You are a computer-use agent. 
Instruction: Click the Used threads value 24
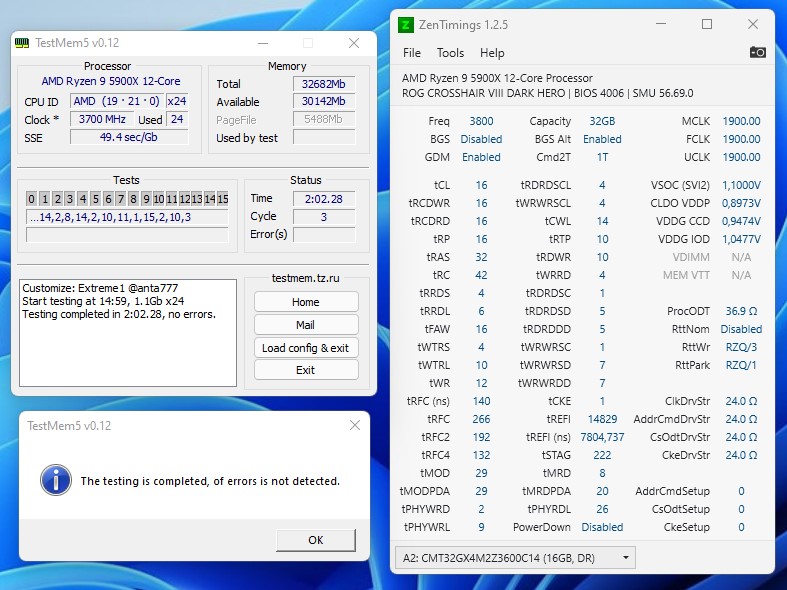177,119
